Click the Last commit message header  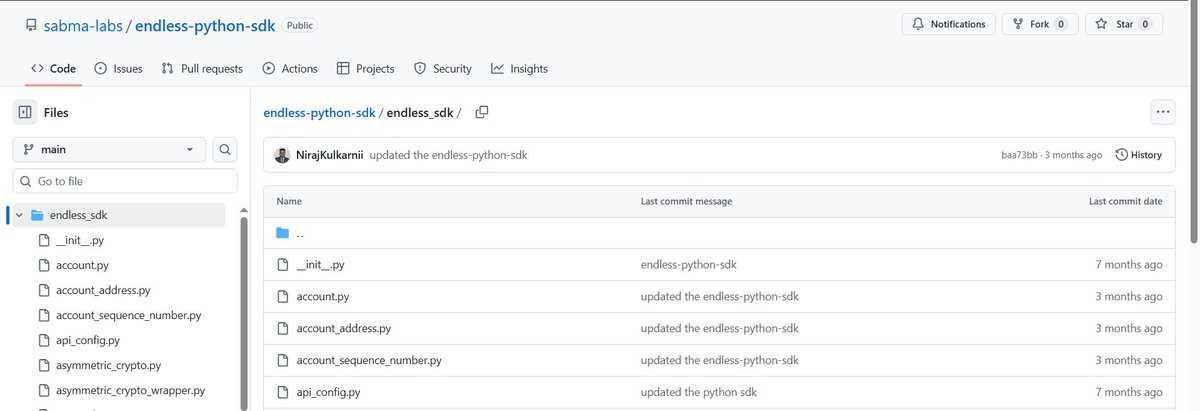click(686, 201)
